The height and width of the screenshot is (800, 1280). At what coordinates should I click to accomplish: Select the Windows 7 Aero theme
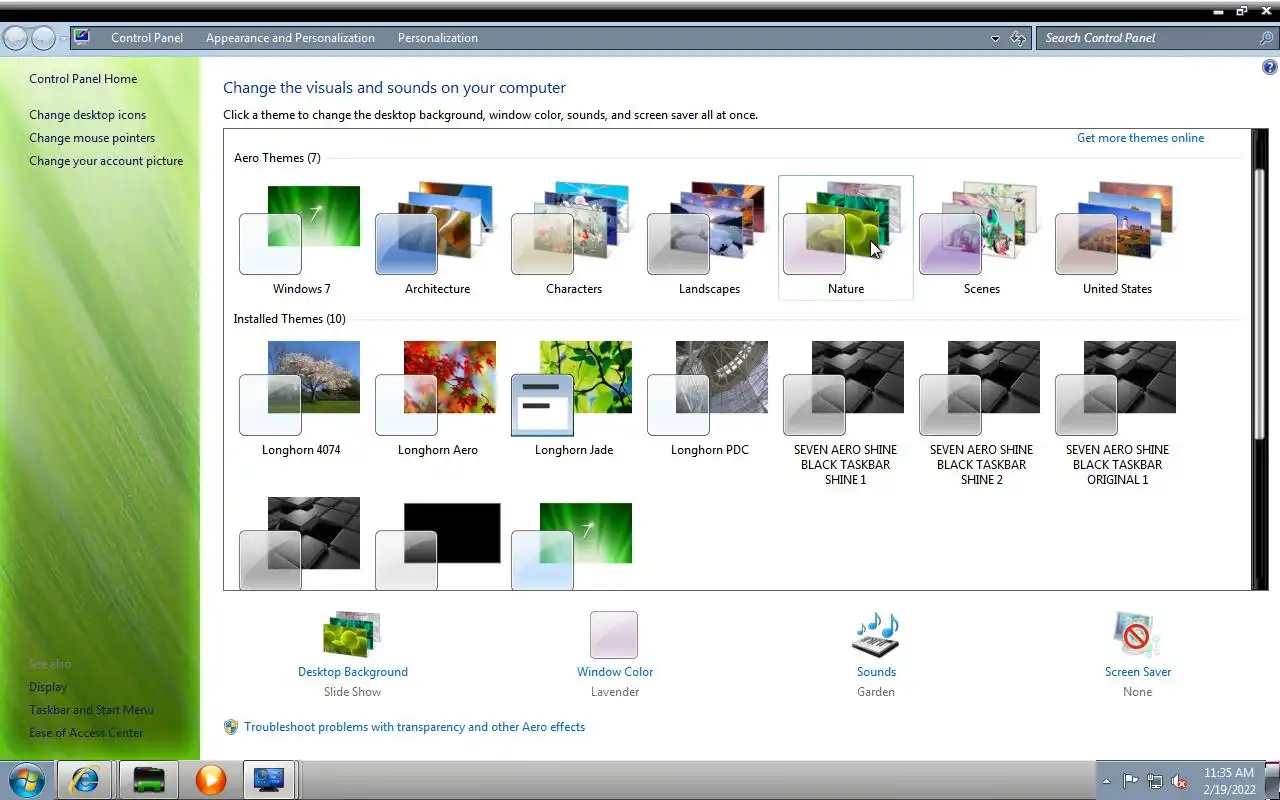pos(300,238)
